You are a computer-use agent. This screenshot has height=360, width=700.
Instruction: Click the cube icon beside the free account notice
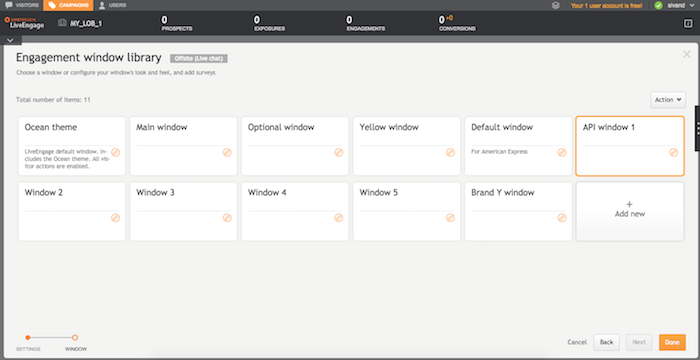[x=556, y=5]
